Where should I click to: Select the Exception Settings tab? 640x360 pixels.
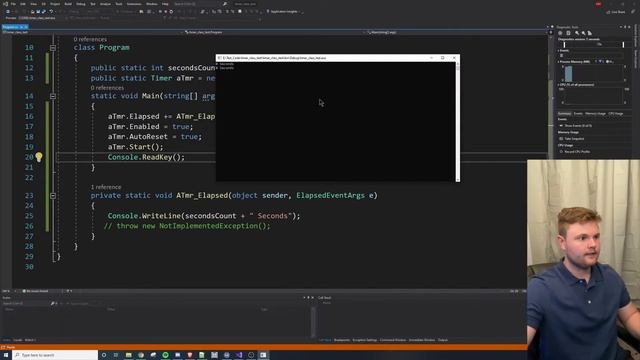pos(364,340)
